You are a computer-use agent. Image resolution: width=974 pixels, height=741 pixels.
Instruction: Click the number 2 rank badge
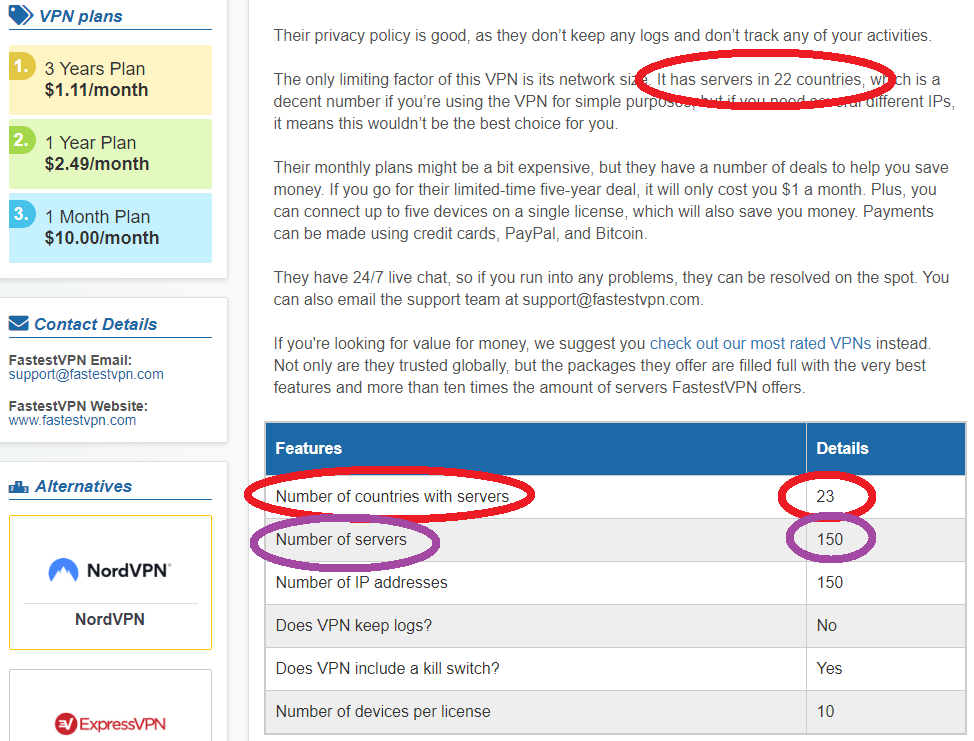click(22, 140)
